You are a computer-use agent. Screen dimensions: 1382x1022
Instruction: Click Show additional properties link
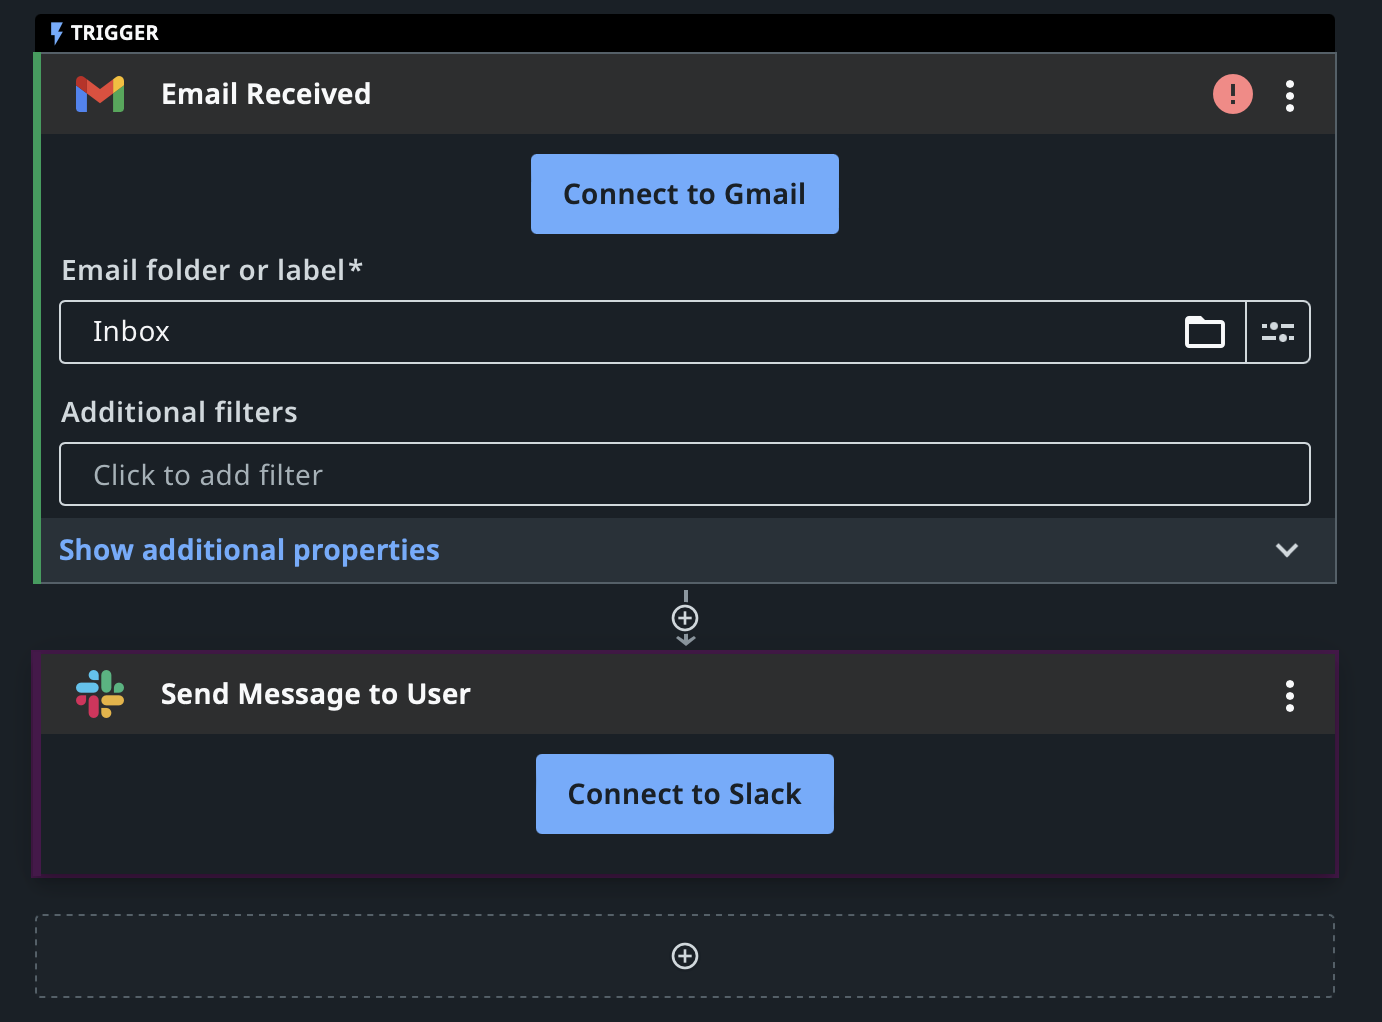click(249, 550)
